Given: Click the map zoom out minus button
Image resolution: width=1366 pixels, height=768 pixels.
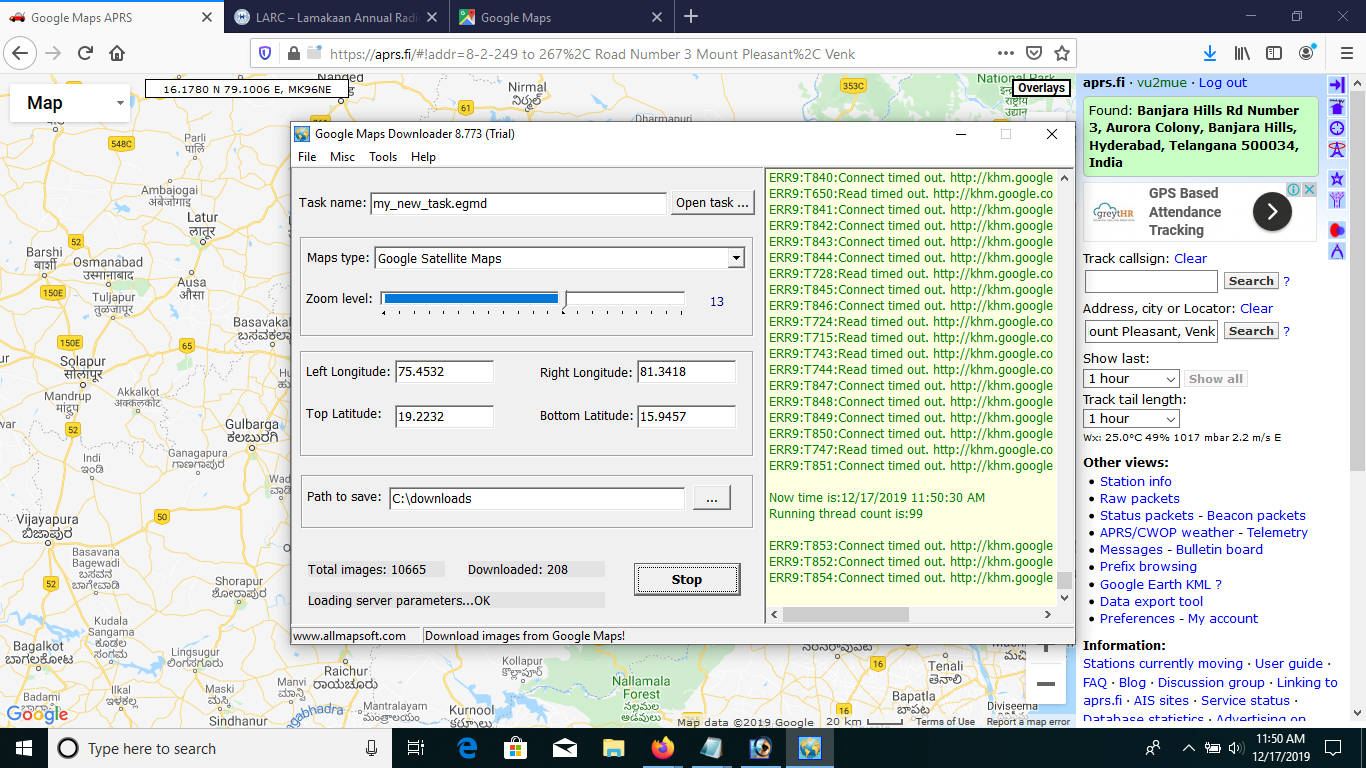Looking at the screenshot, I should click(1045, 683).
